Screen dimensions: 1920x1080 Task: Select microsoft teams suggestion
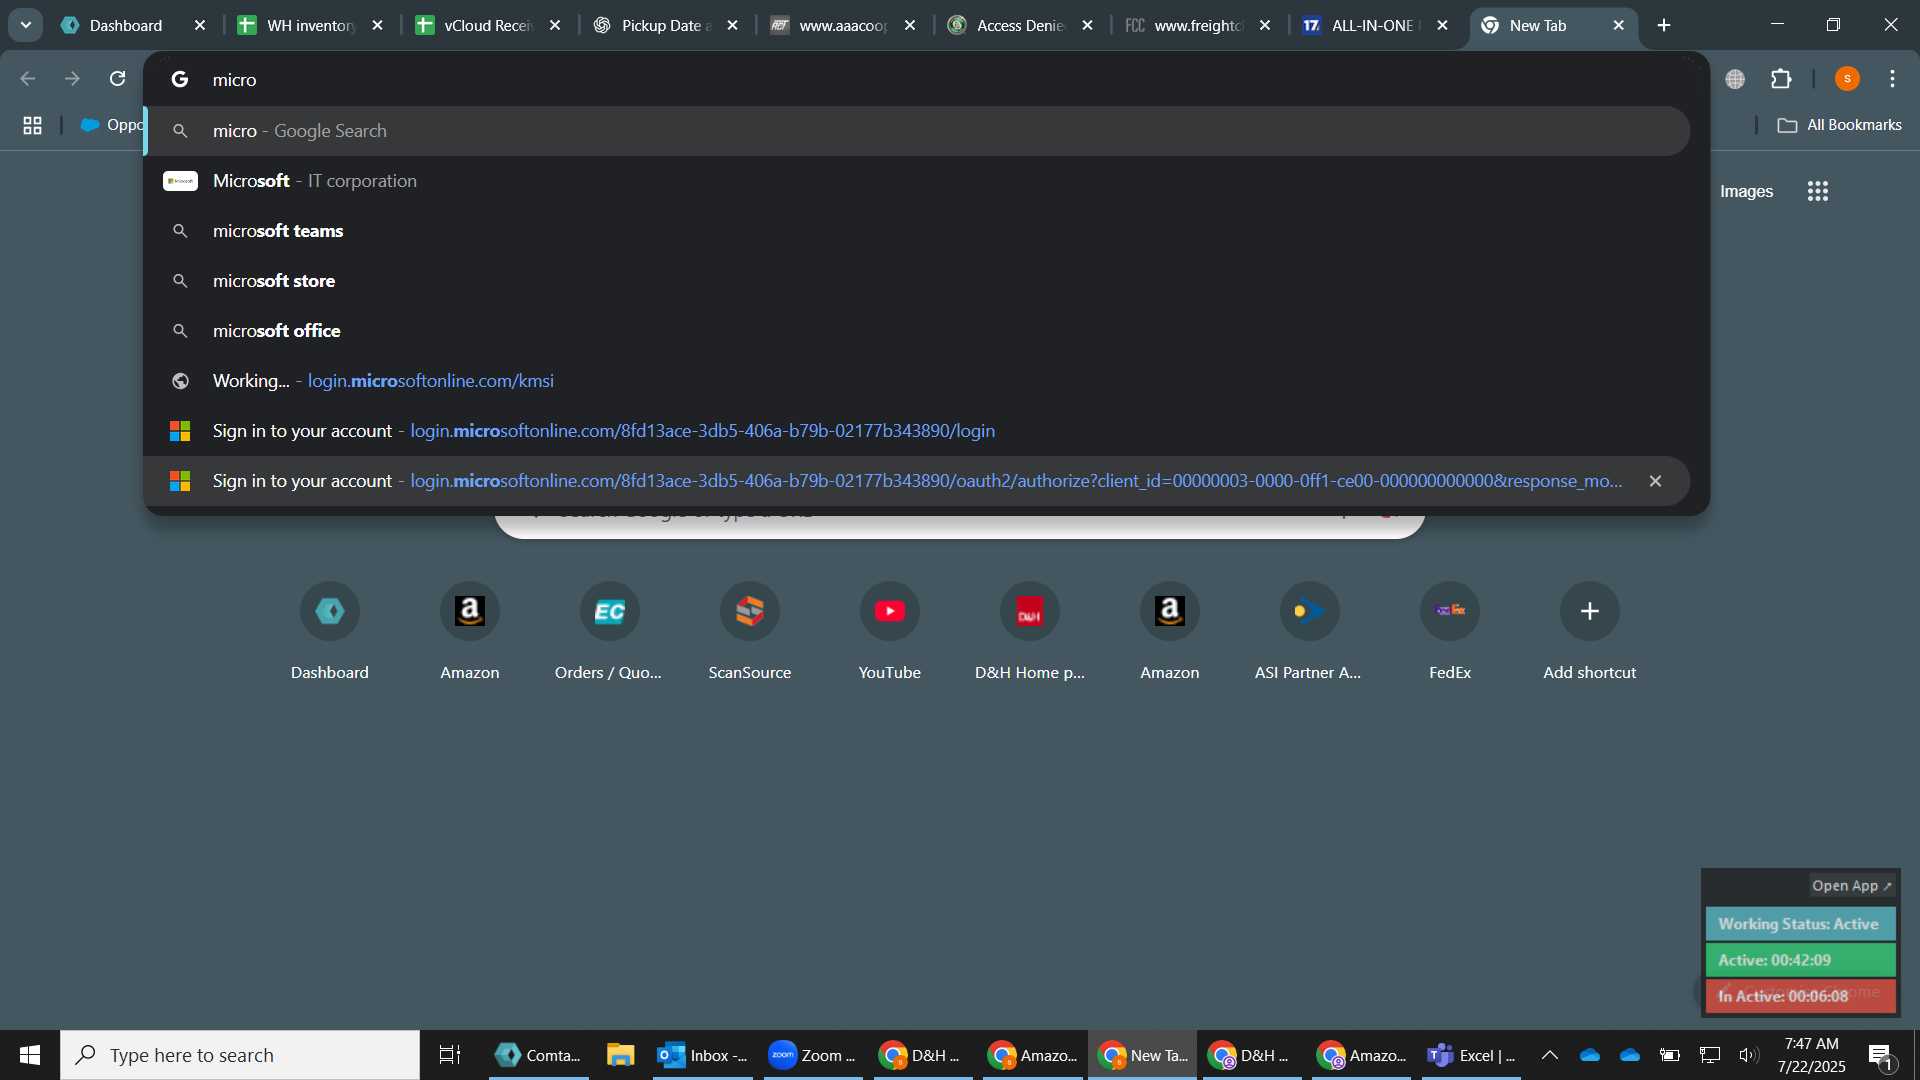tap(917, 231)
